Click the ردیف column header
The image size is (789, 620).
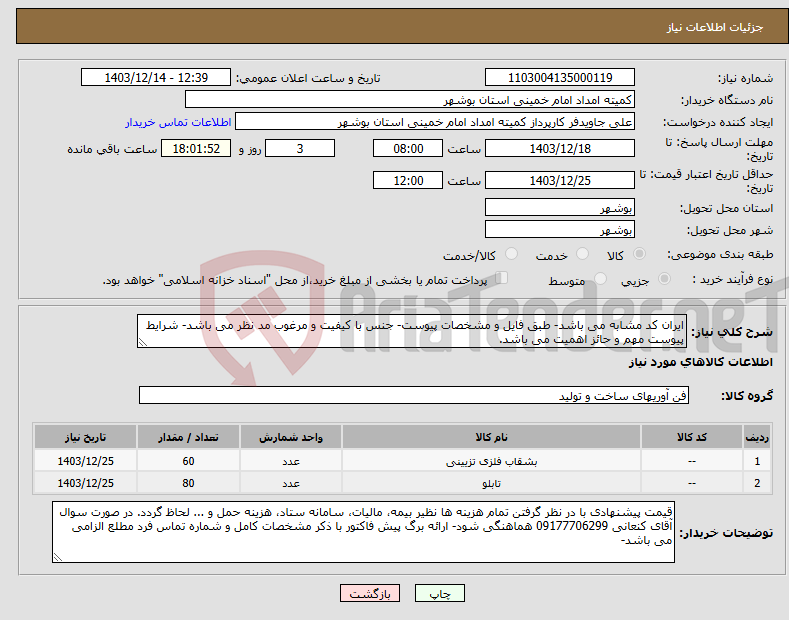(757, 437)
